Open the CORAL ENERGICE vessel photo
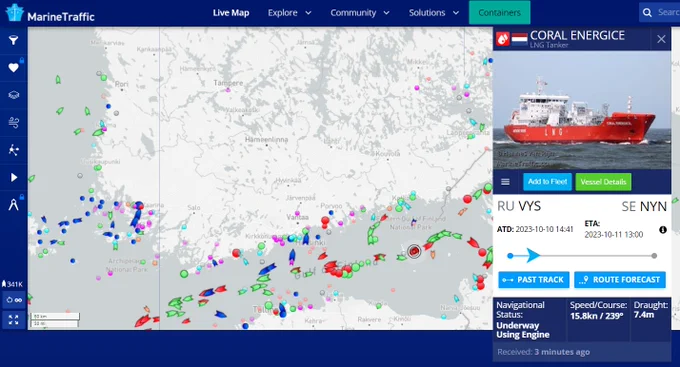 582,110
